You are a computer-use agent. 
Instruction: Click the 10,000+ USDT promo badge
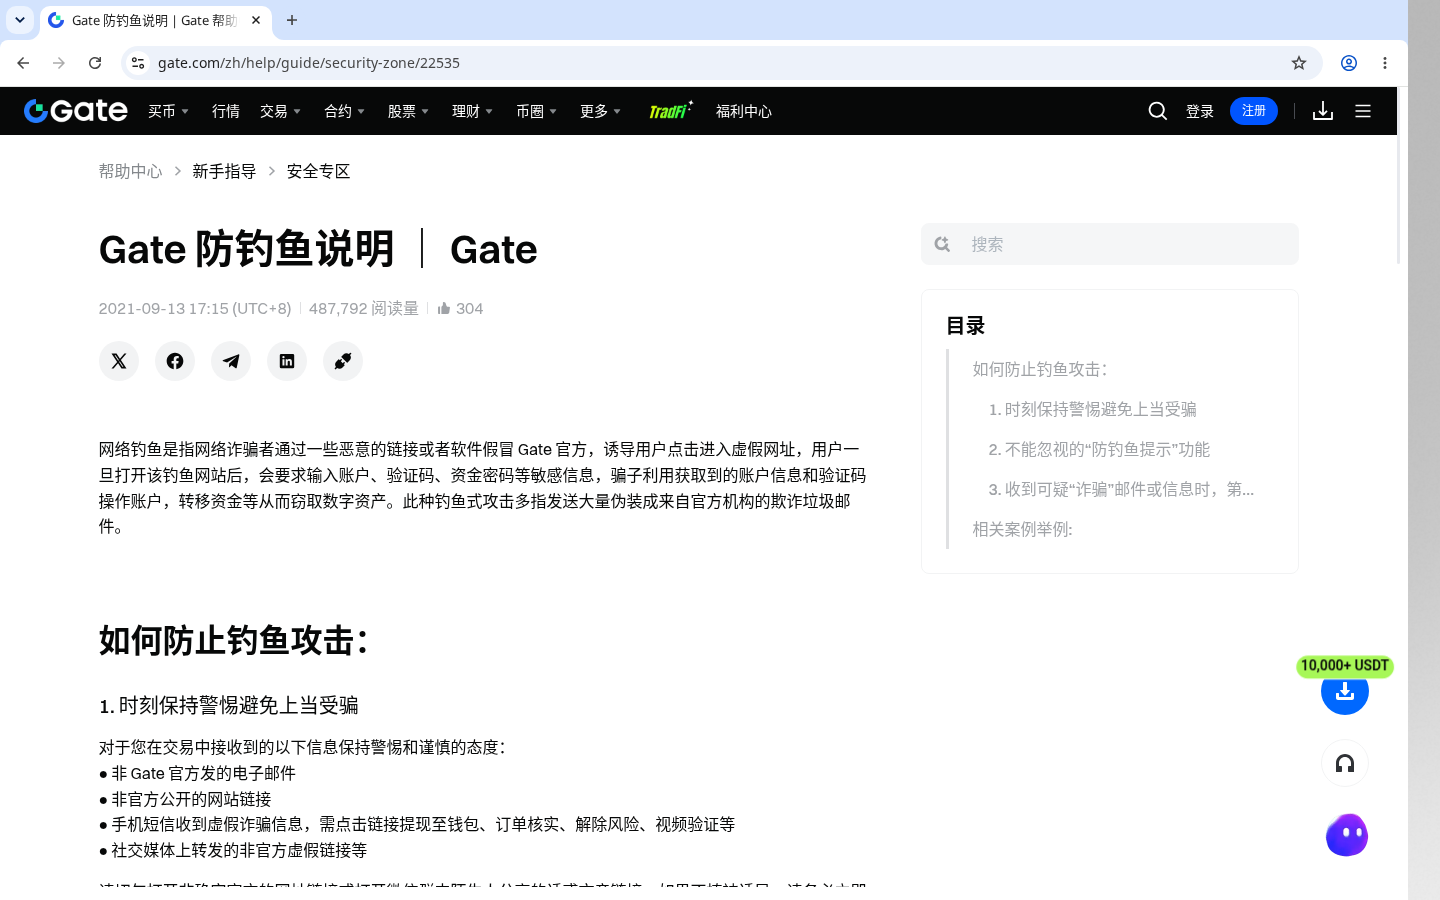[1345, 666]
